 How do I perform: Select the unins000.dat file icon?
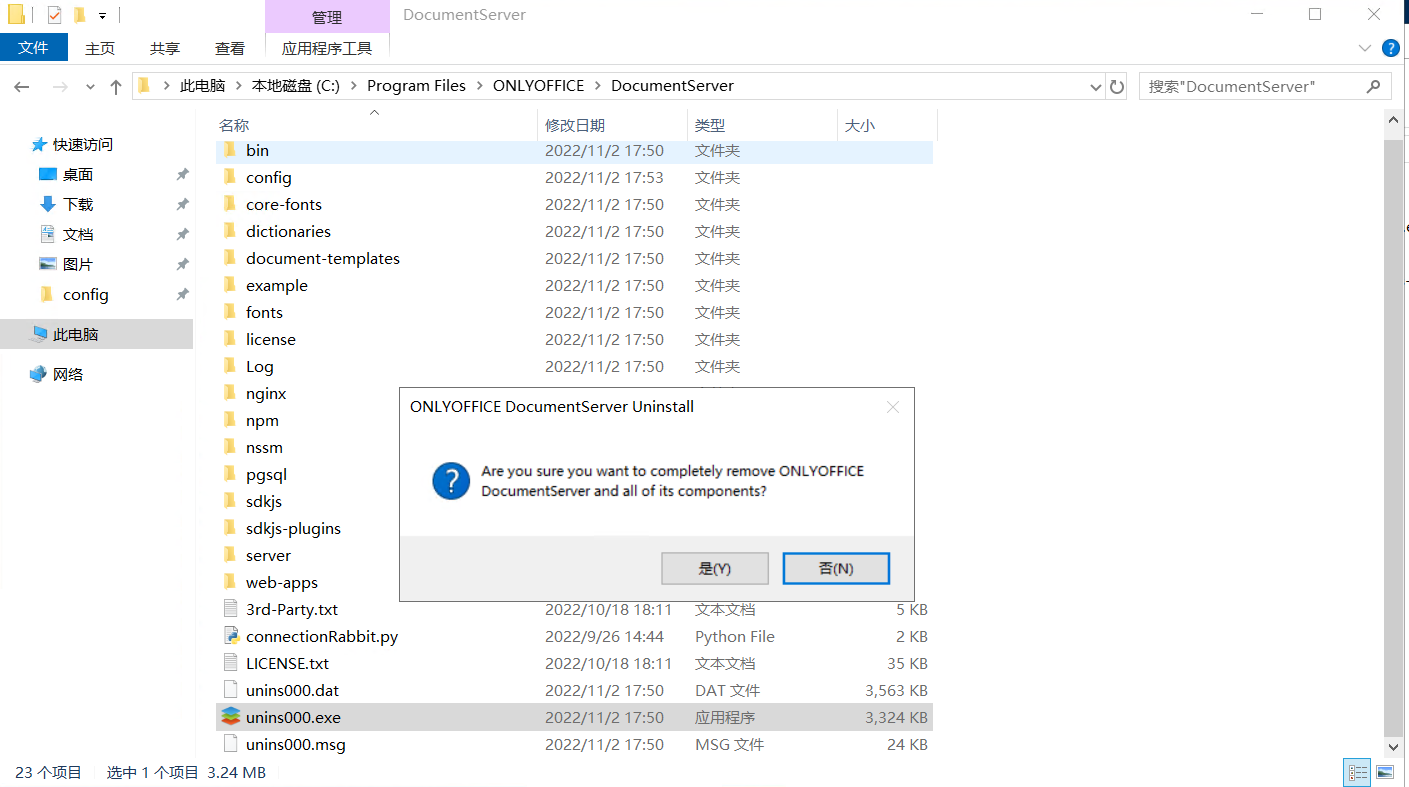click(x=230, y=690)
